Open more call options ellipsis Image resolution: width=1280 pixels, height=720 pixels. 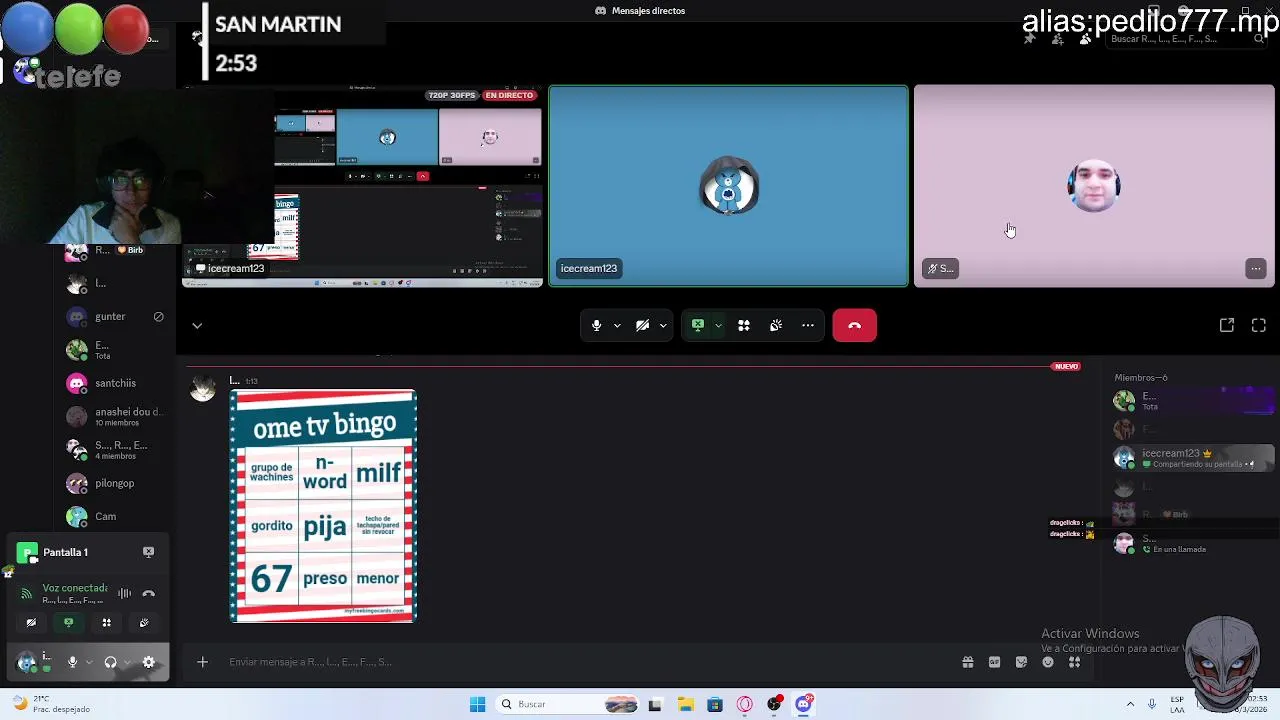(x=808, y=325)
